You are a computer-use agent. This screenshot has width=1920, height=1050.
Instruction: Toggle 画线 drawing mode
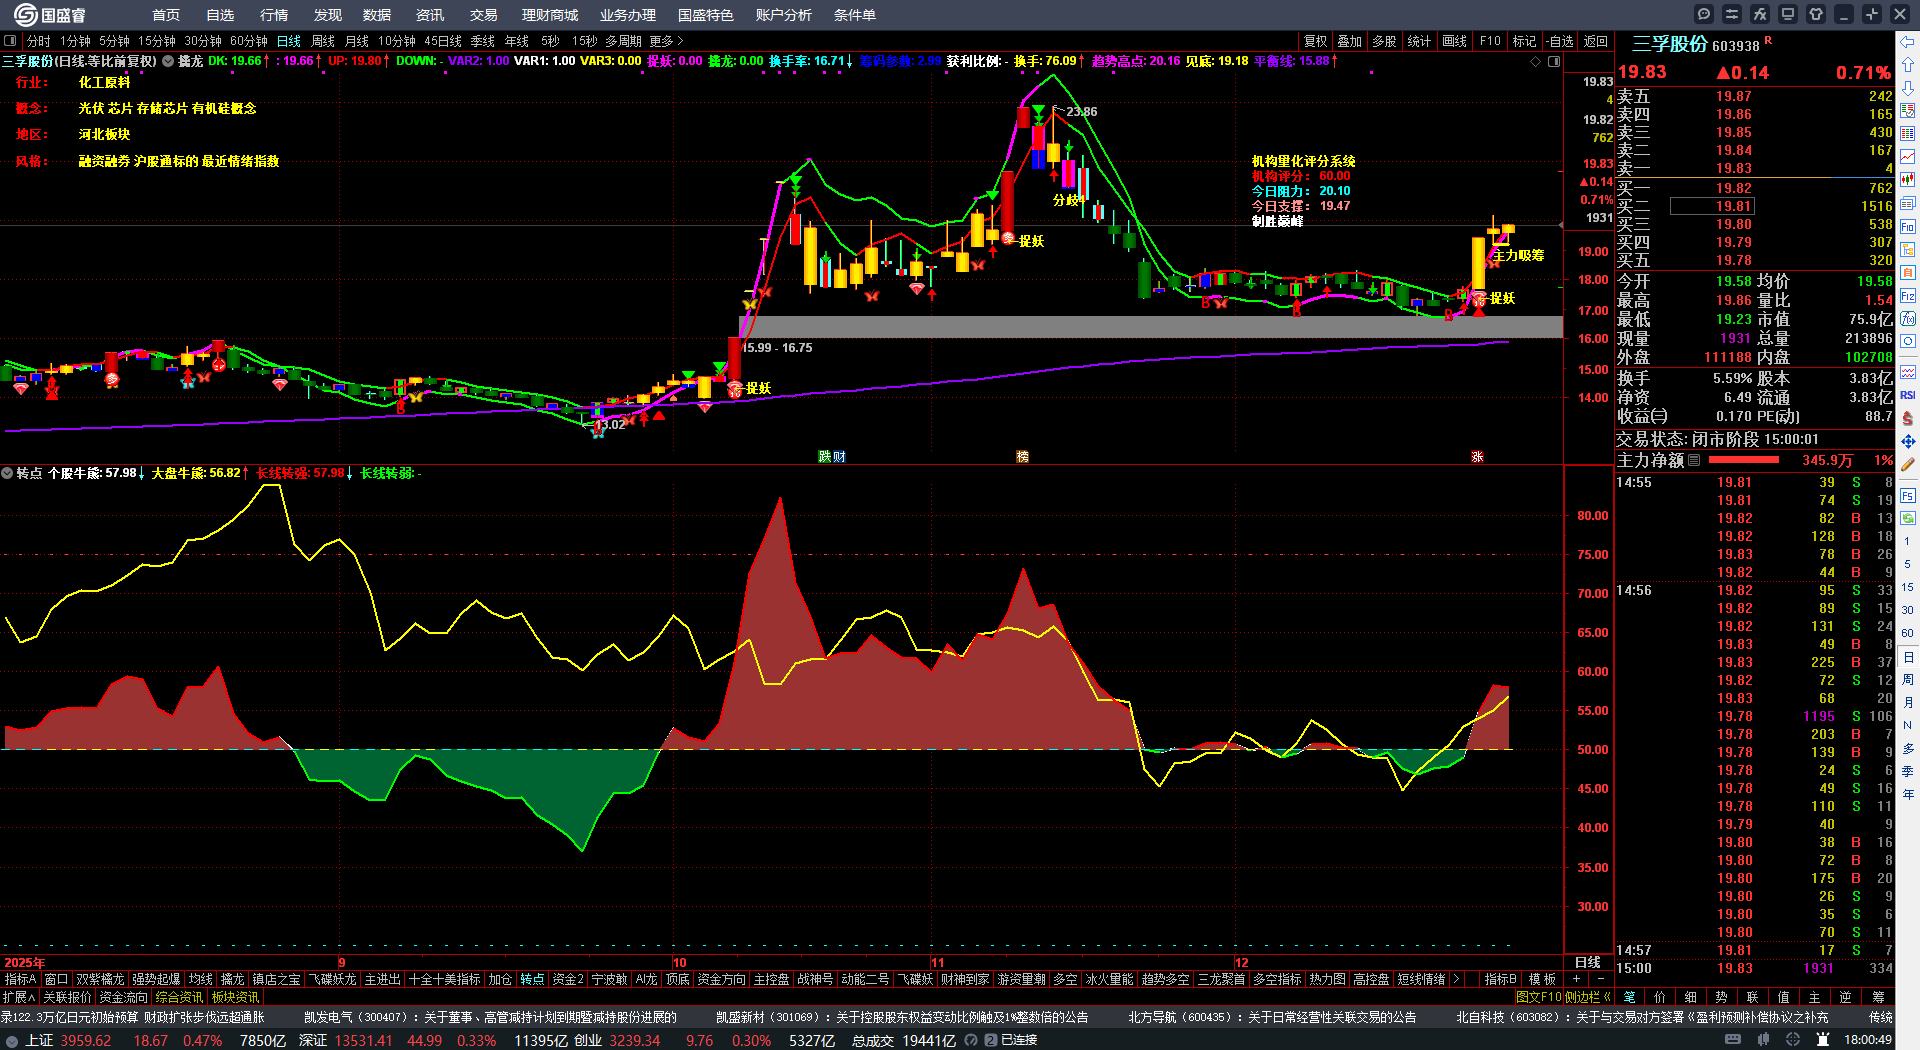pos(1454,41)
